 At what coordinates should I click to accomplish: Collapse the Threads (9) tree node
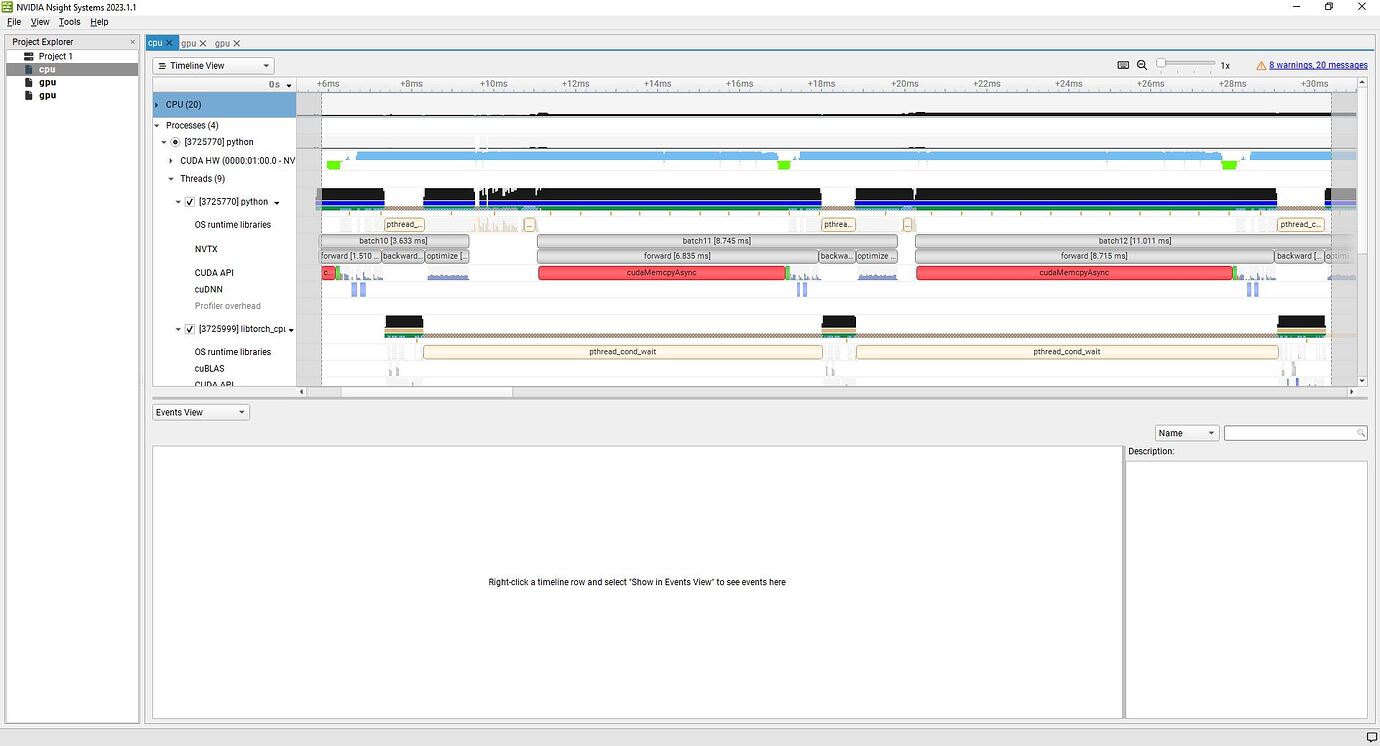[x=171, y=179]
